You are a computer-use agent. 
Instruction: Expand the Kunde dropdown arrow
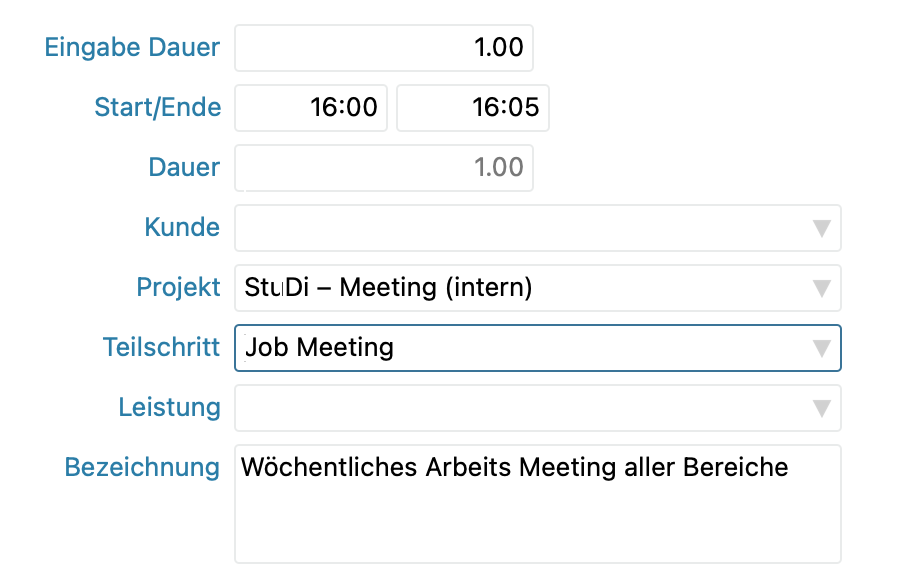[x=821, y=228]
